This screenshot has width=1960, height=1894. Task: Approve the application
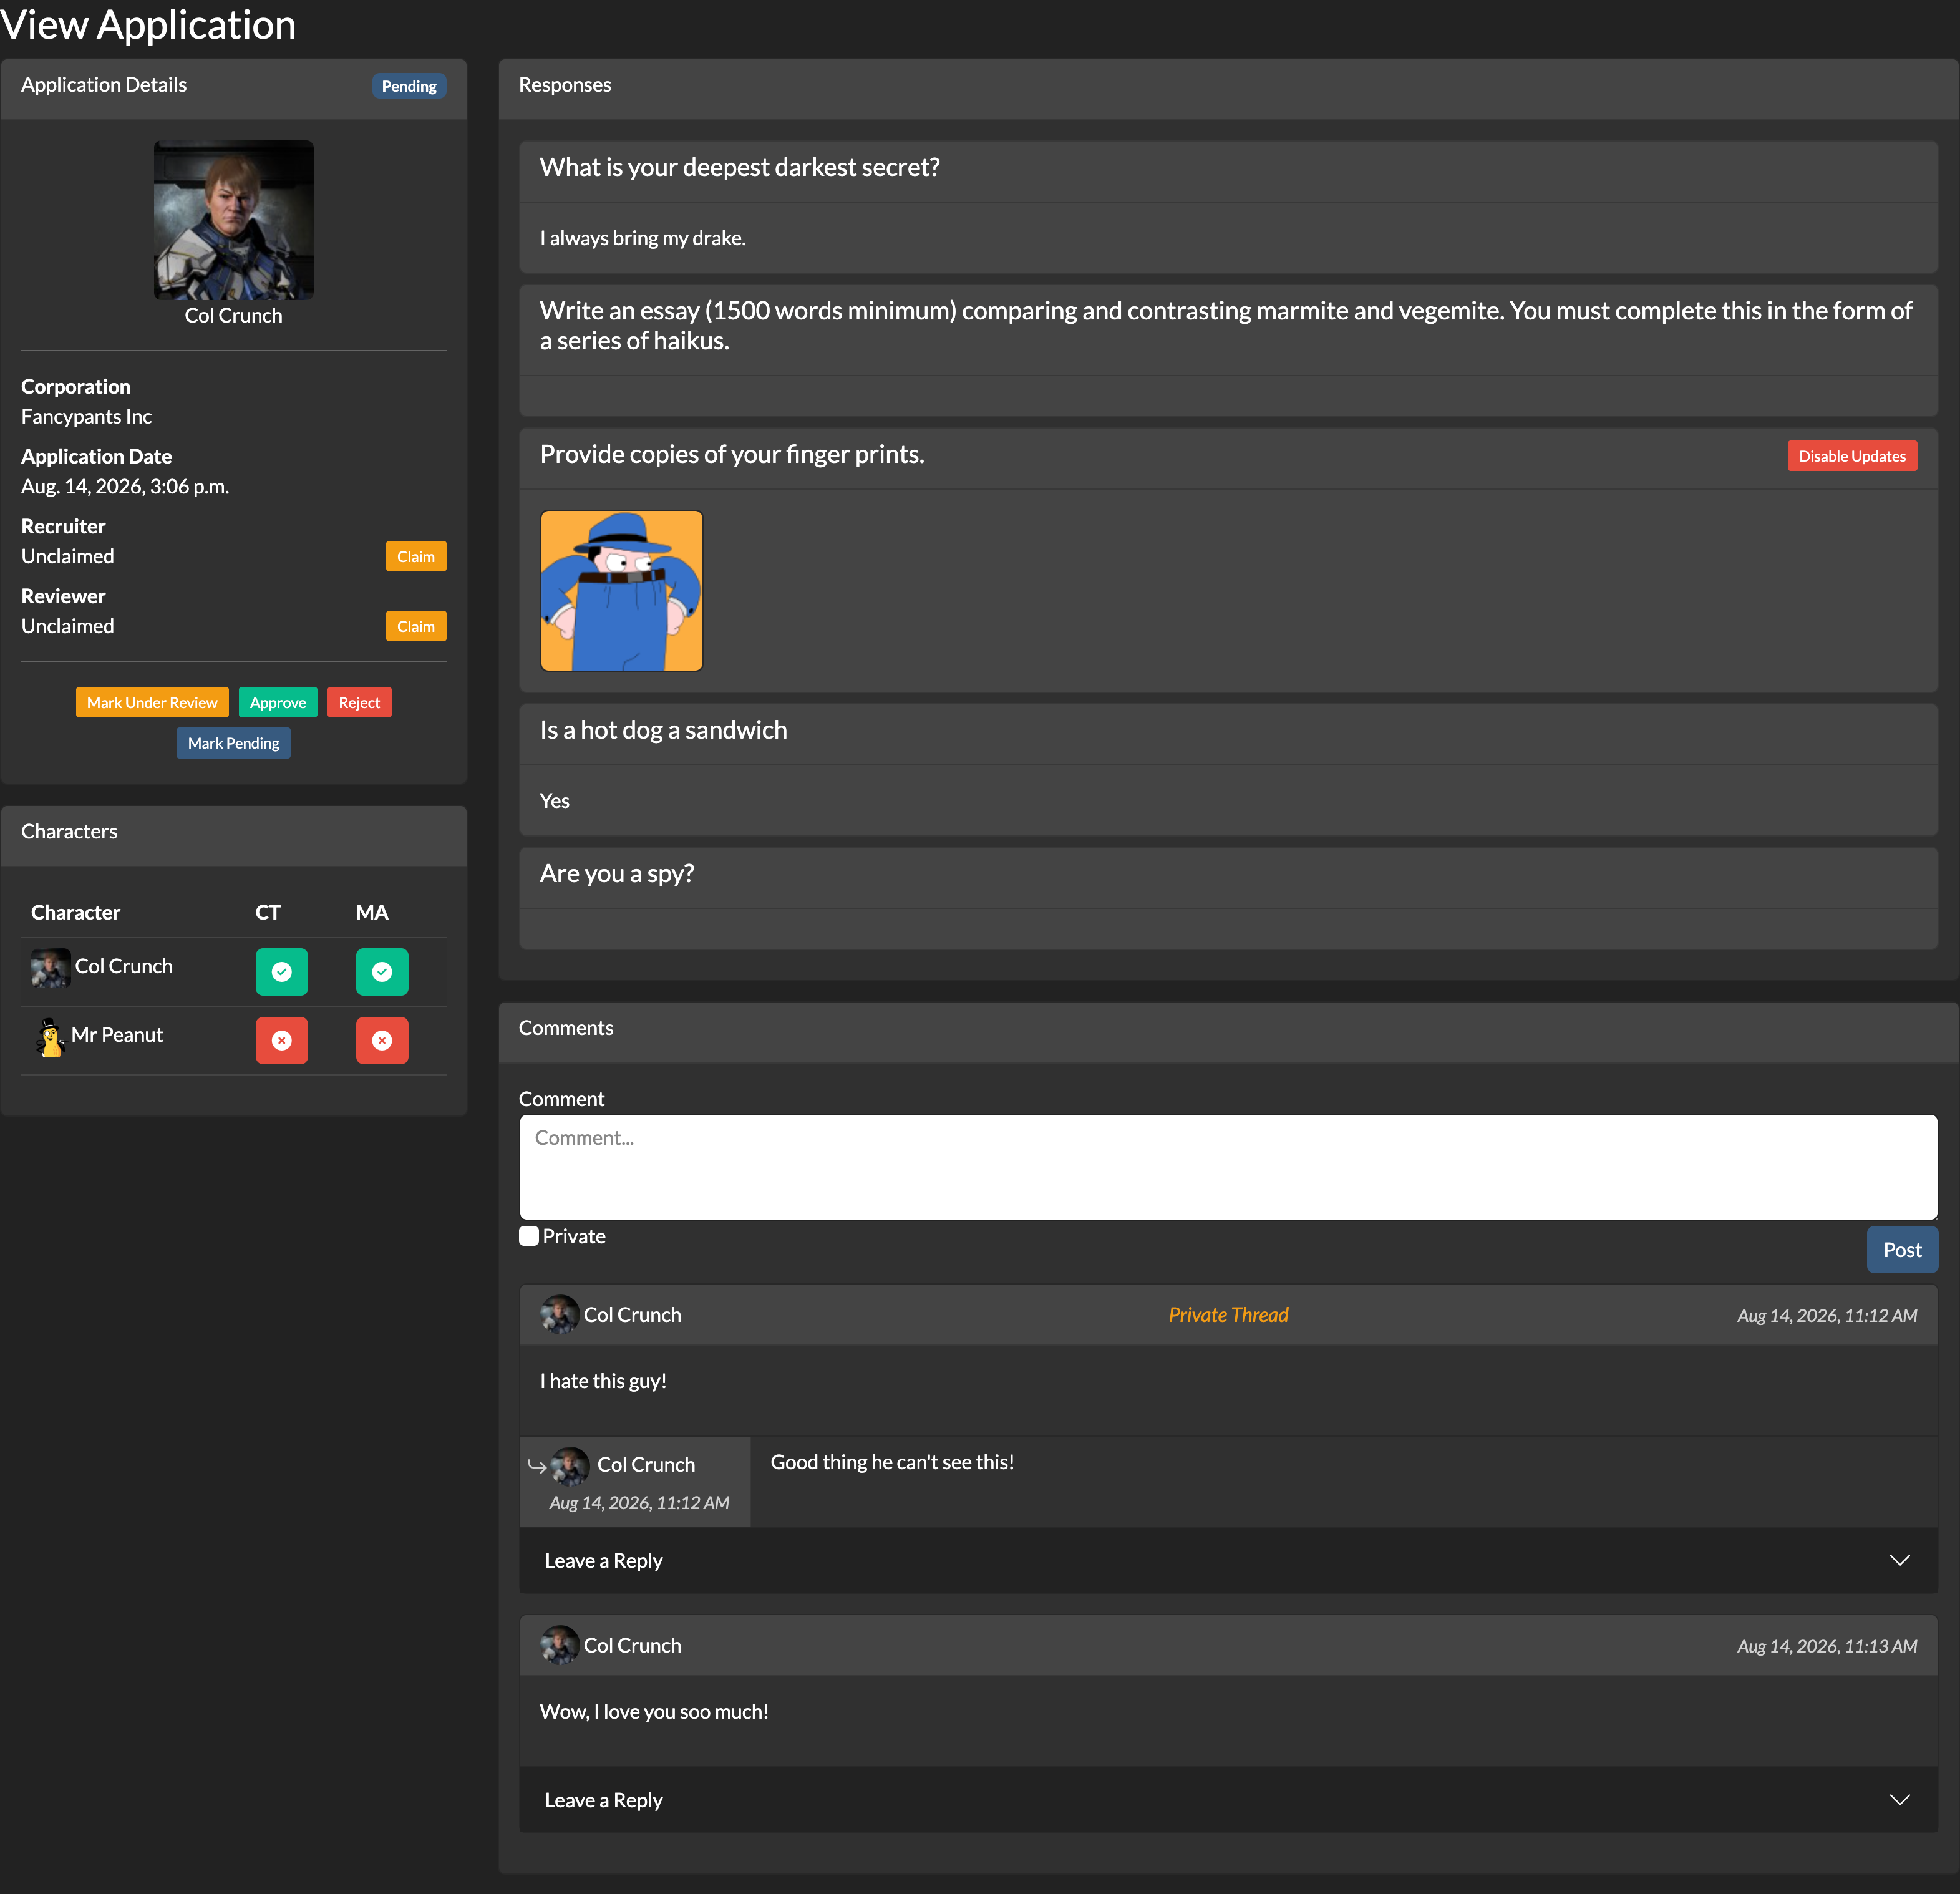(x=278, y=702)
